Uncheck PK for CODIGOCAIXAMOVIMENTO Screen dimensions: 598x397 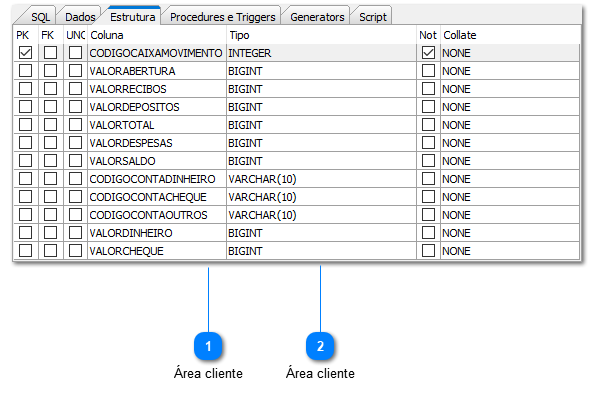click(x=26, y=53)
